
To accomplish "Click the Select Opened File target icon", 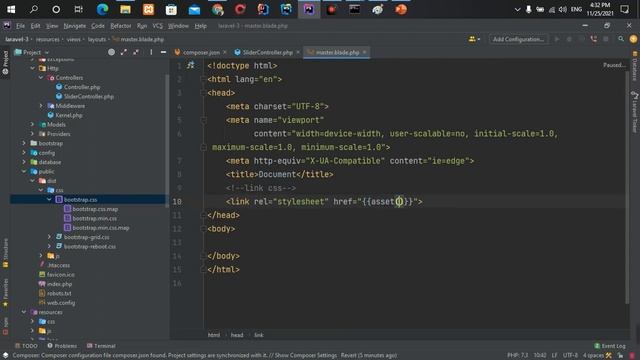I will point(111,52).
